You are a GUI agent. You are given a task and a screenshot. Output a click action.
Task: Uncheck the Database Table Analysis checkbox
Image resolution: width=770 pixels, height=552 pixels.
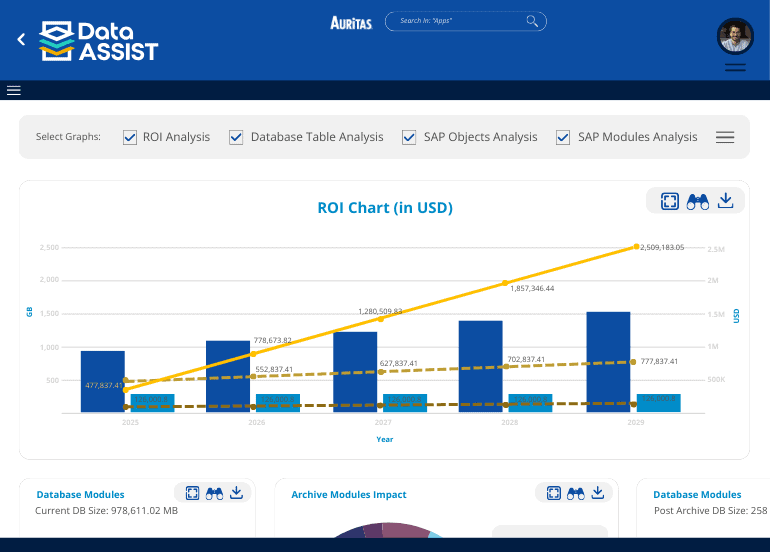click(x=236, y=138)
